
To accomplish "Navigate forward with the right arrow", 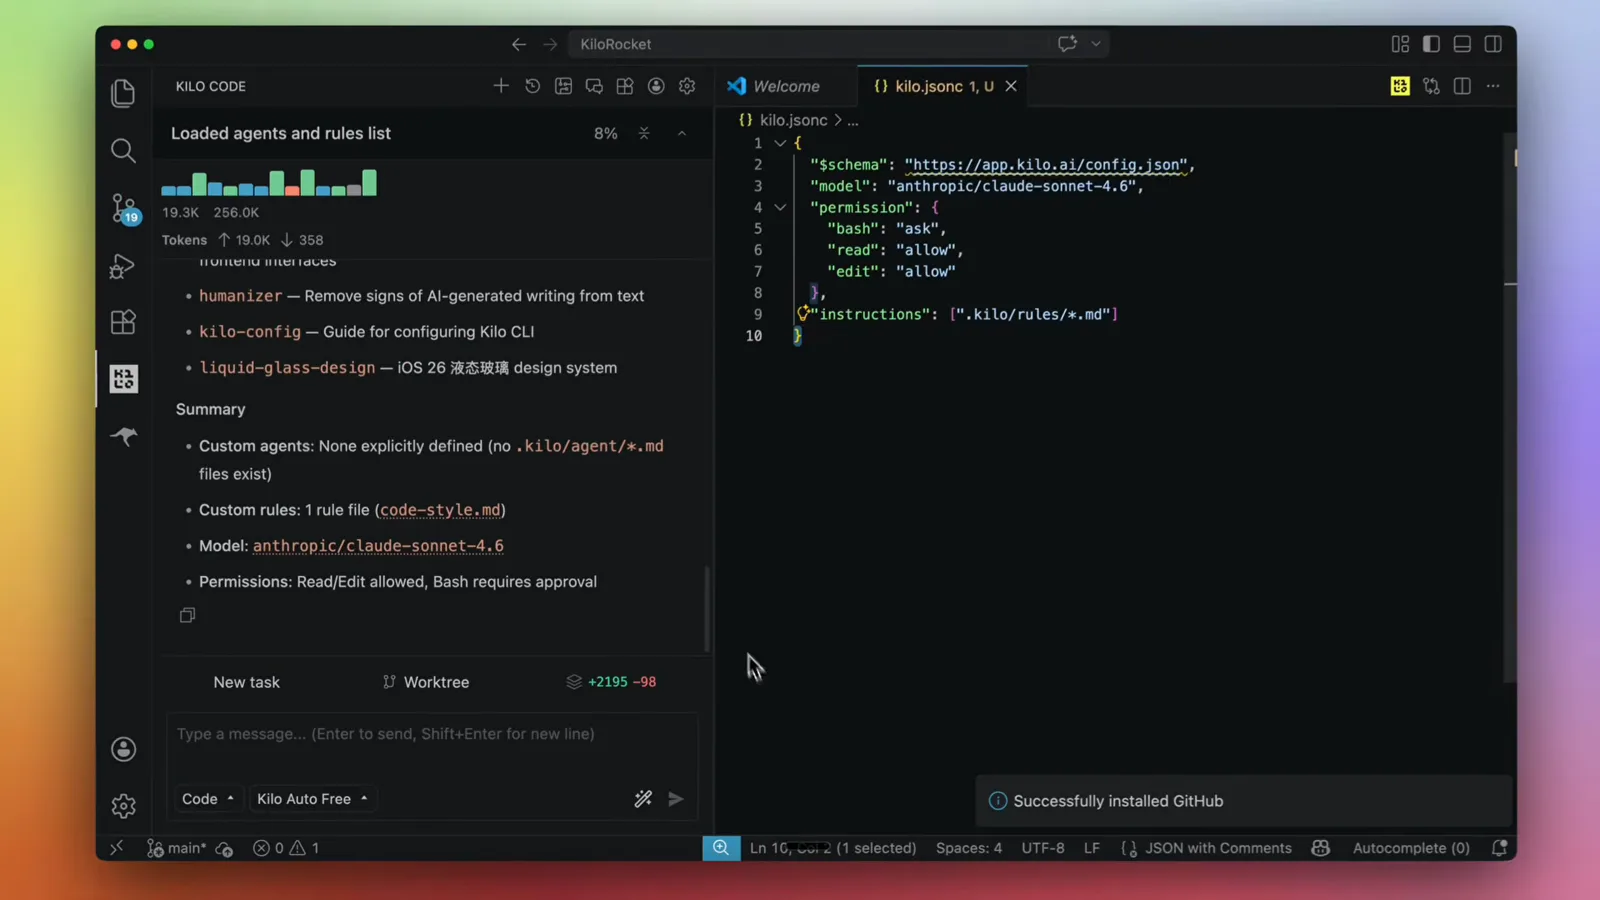I will 550,44.
